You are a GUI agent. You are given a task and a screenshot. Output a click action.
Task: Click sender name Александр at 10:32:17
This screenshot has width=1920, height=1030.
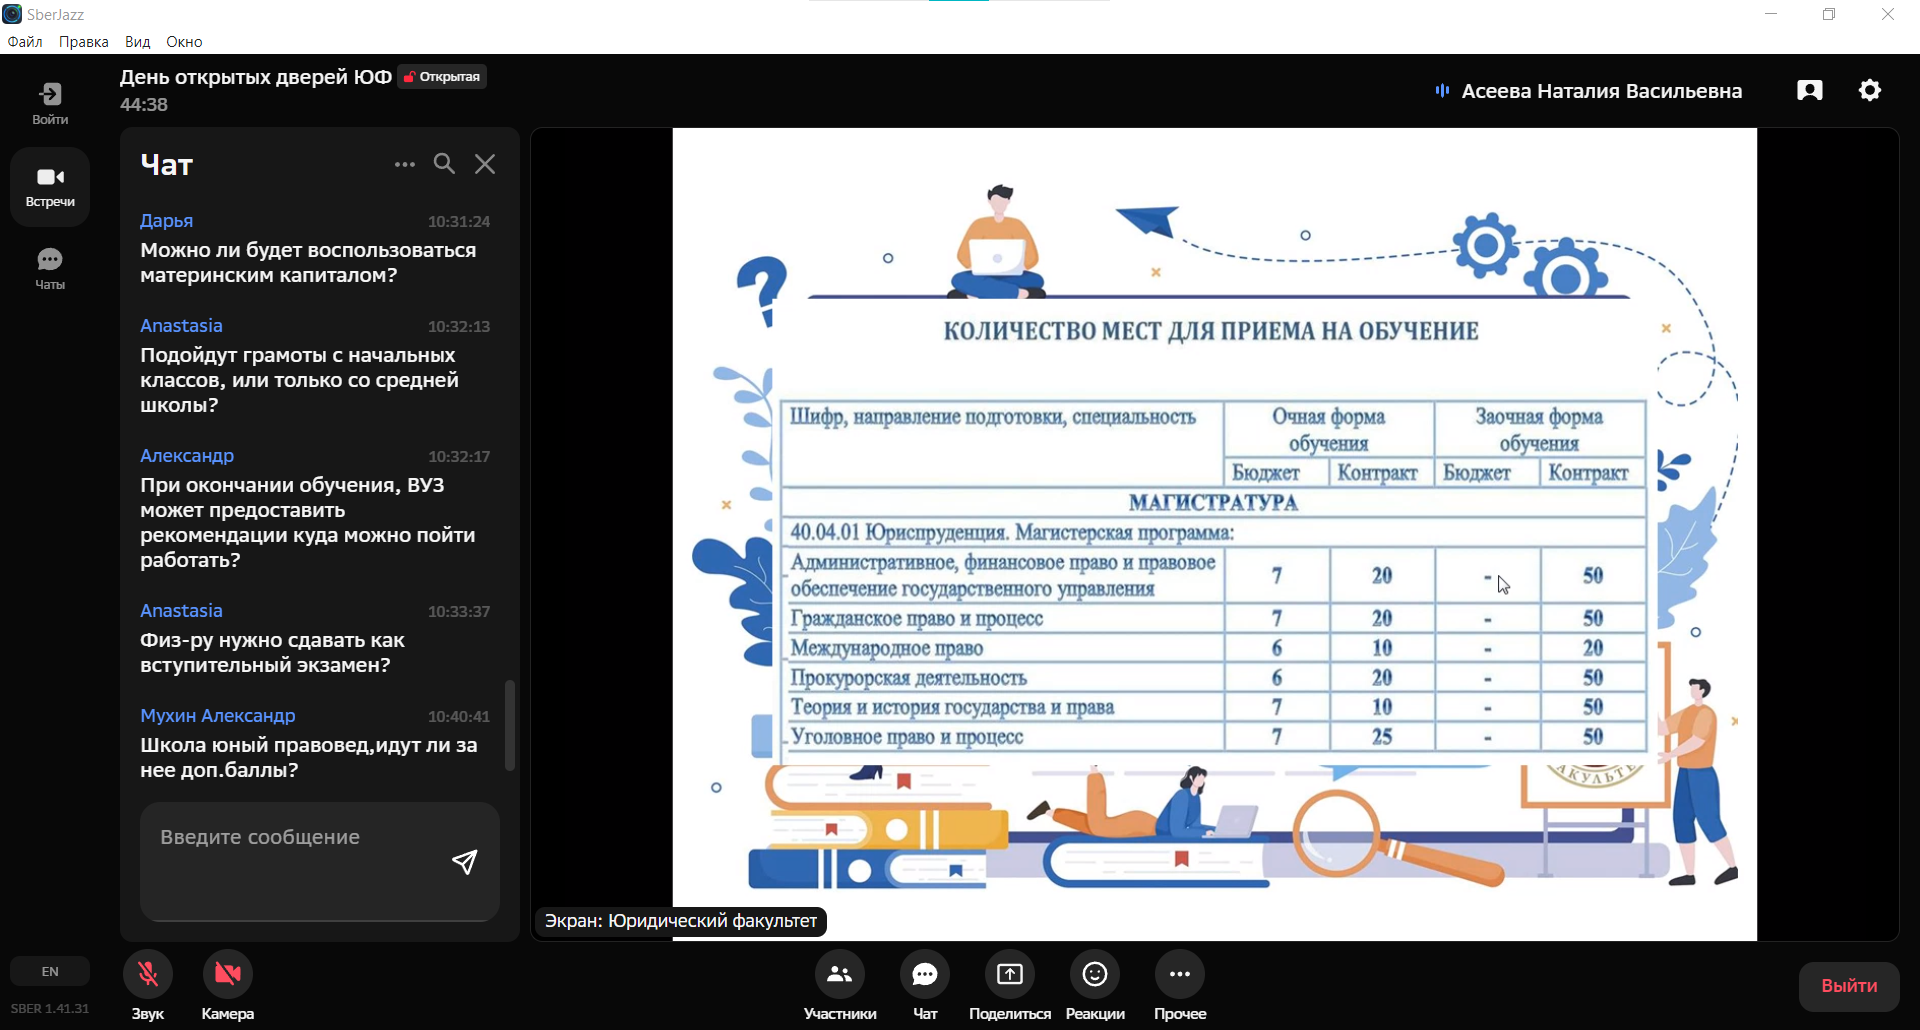(x=187, y=456)
